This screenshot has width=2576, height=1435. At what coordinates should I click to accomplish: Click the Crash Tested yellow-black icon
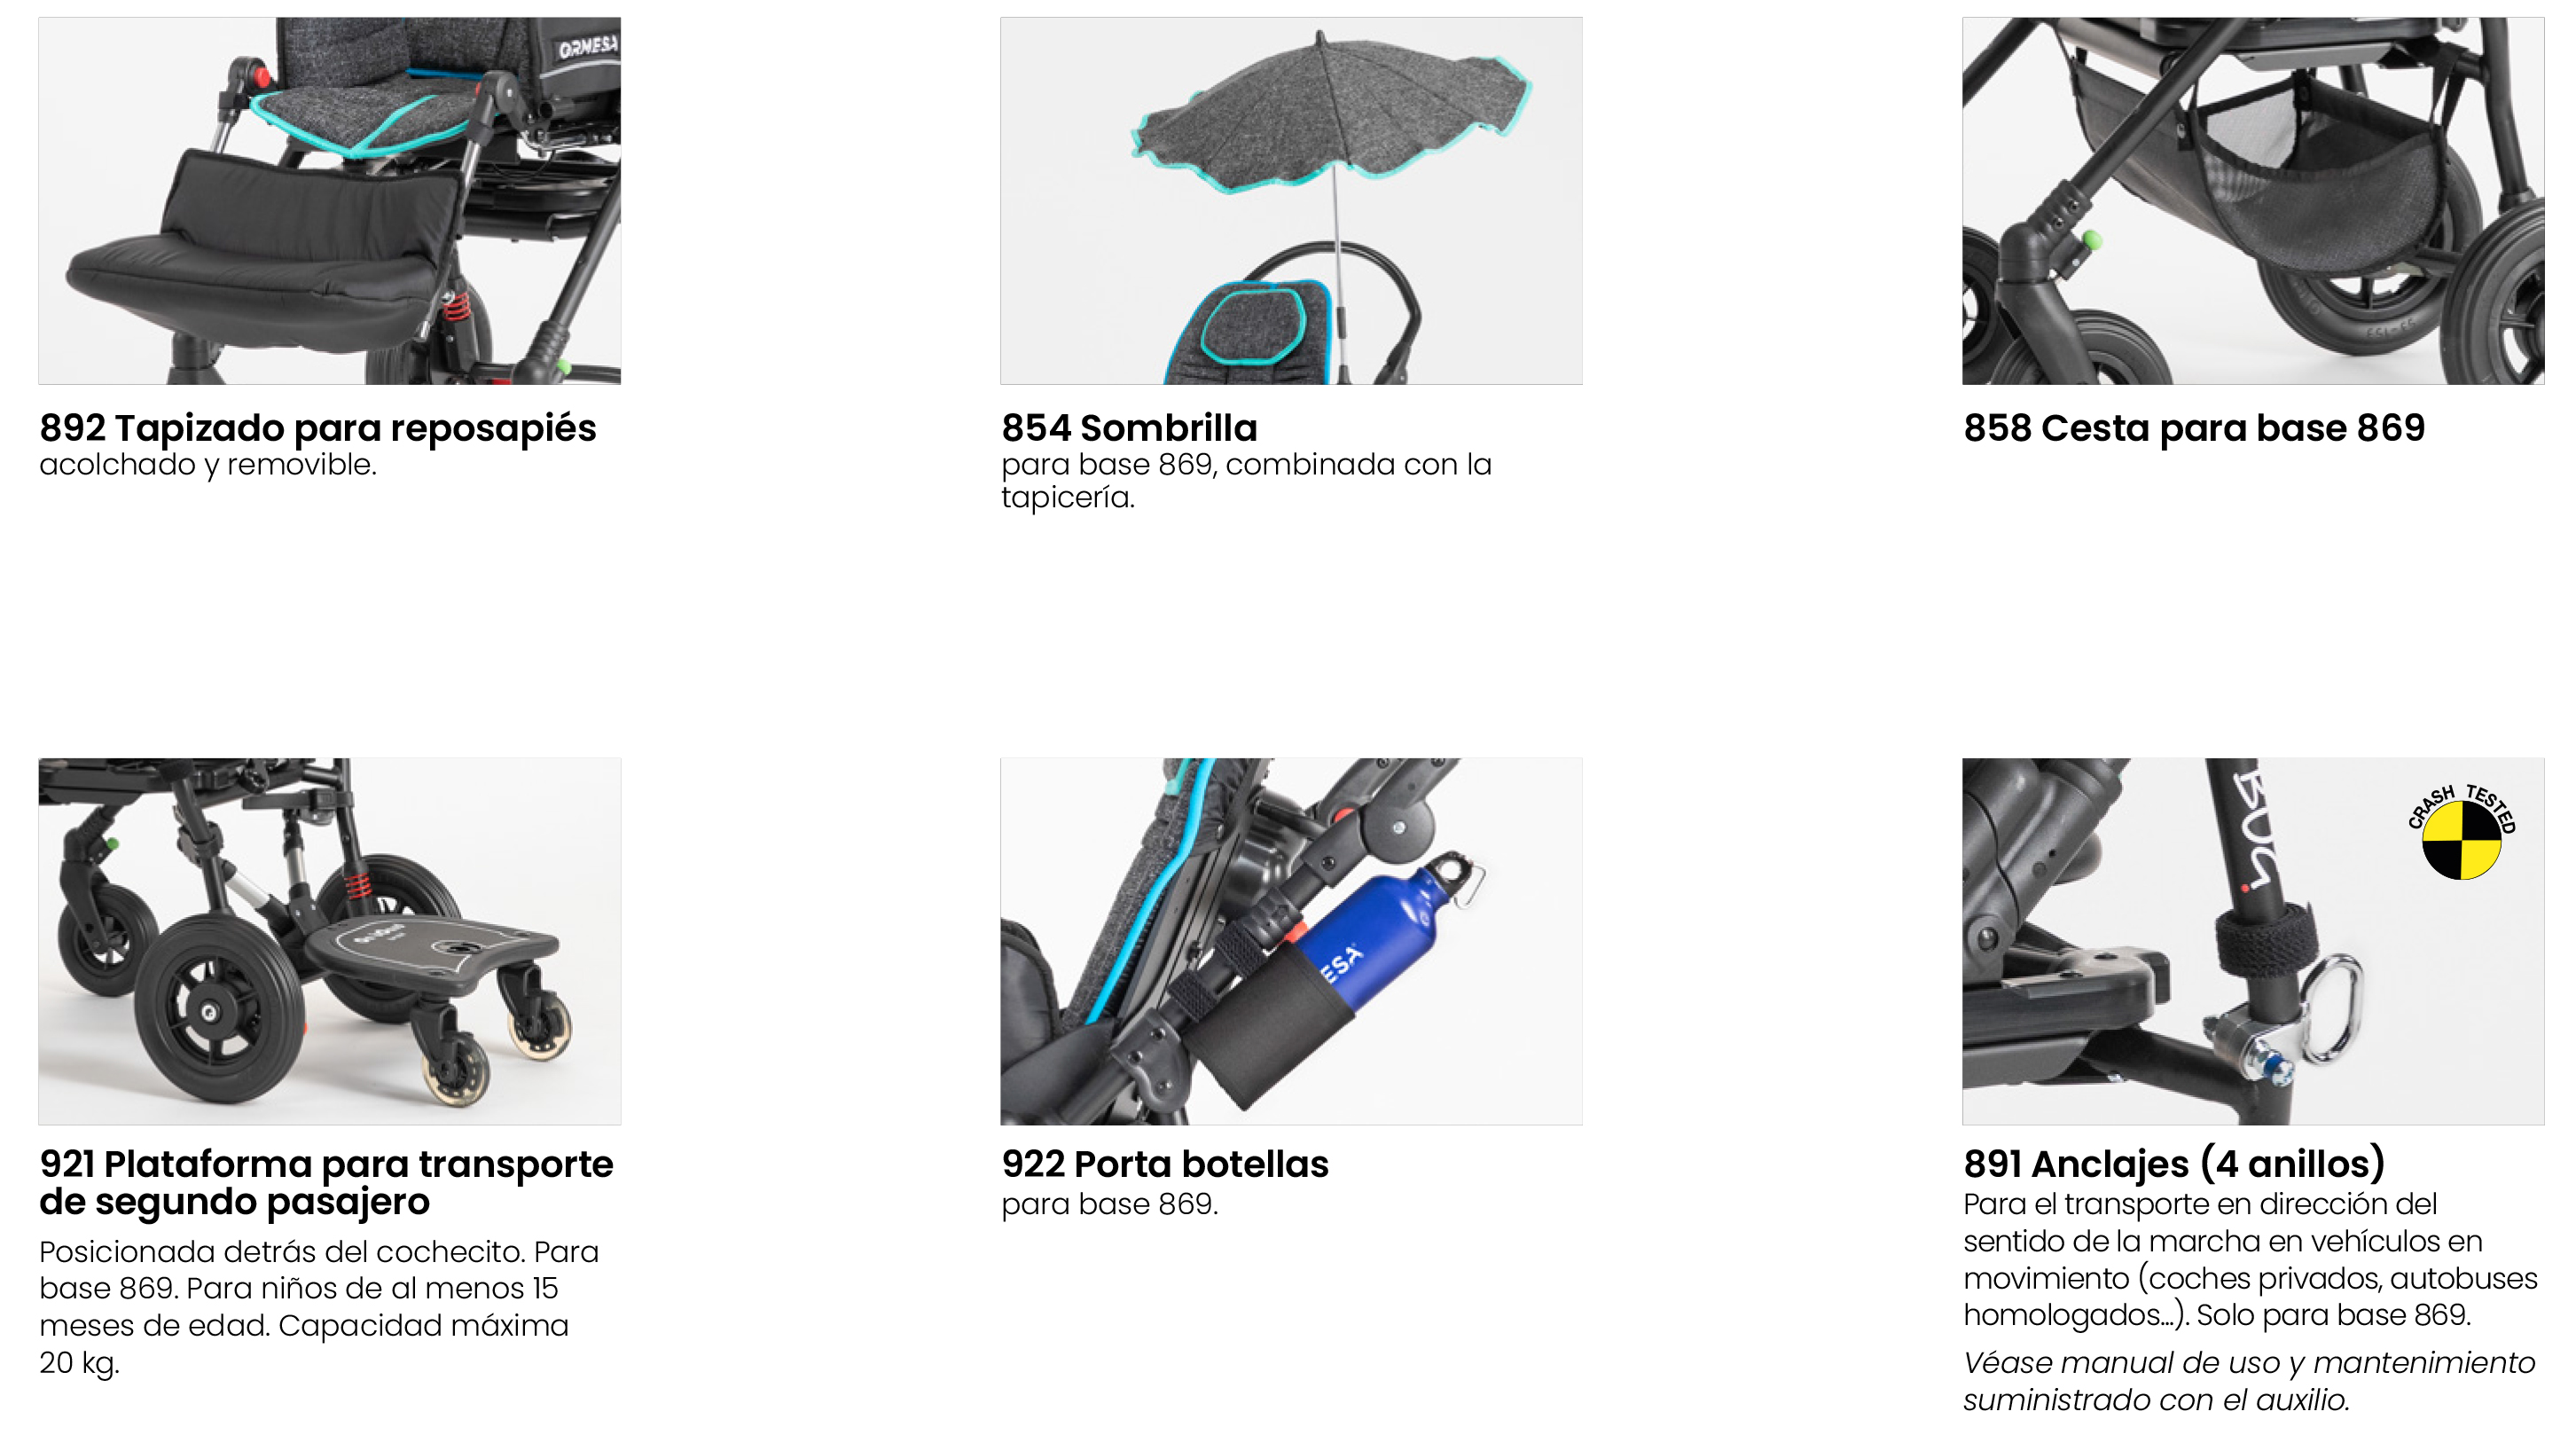pyautogui.click(x=2461, y=832)
